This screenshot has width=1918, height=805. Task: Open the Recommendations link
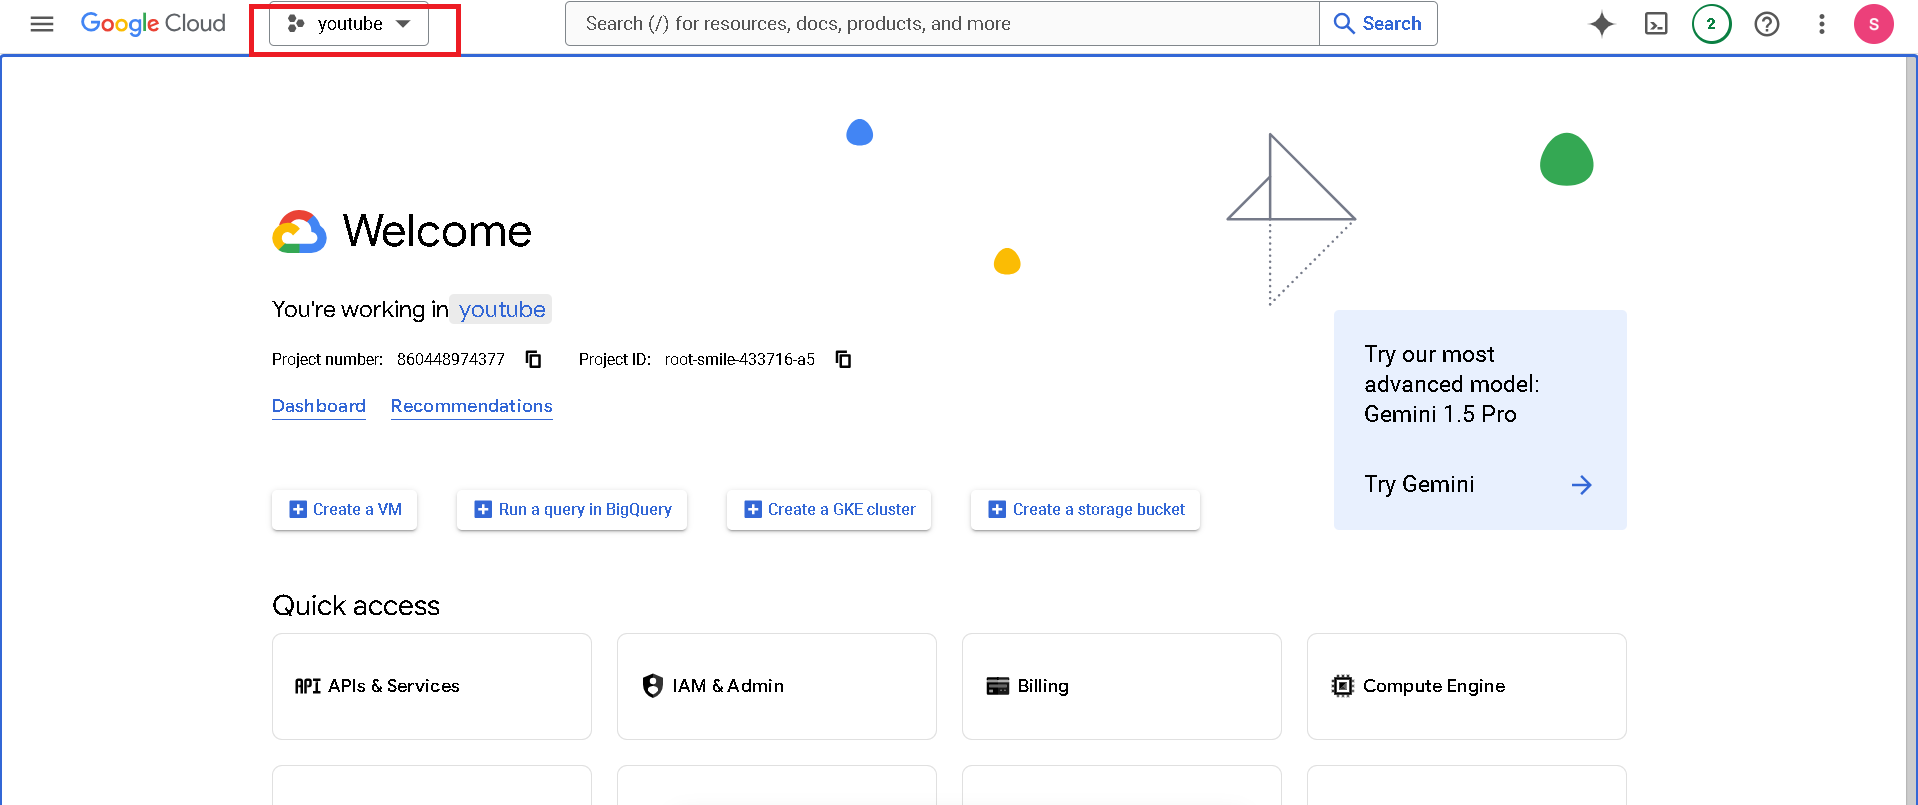coord(471,406)
